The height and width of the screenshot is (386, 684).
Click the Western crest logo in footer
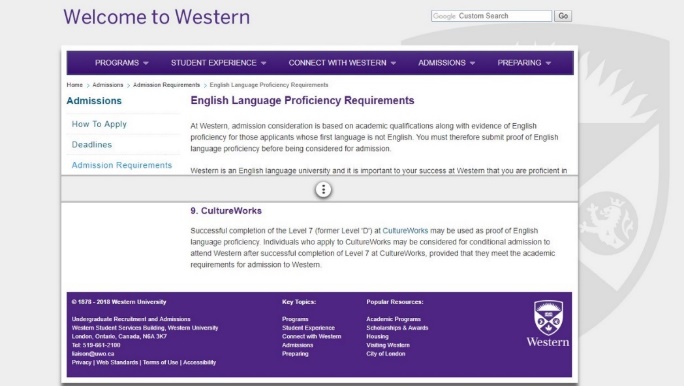tap(548, 324)
